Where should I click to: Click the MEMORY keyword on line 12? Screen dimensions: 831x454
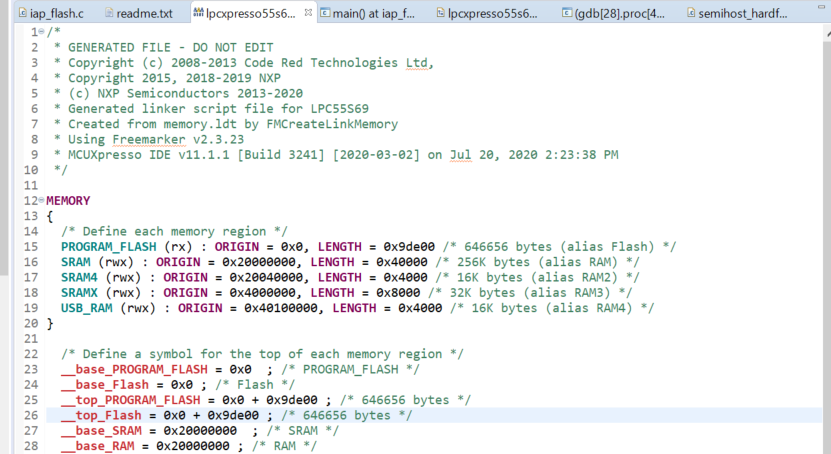point(68,201)
